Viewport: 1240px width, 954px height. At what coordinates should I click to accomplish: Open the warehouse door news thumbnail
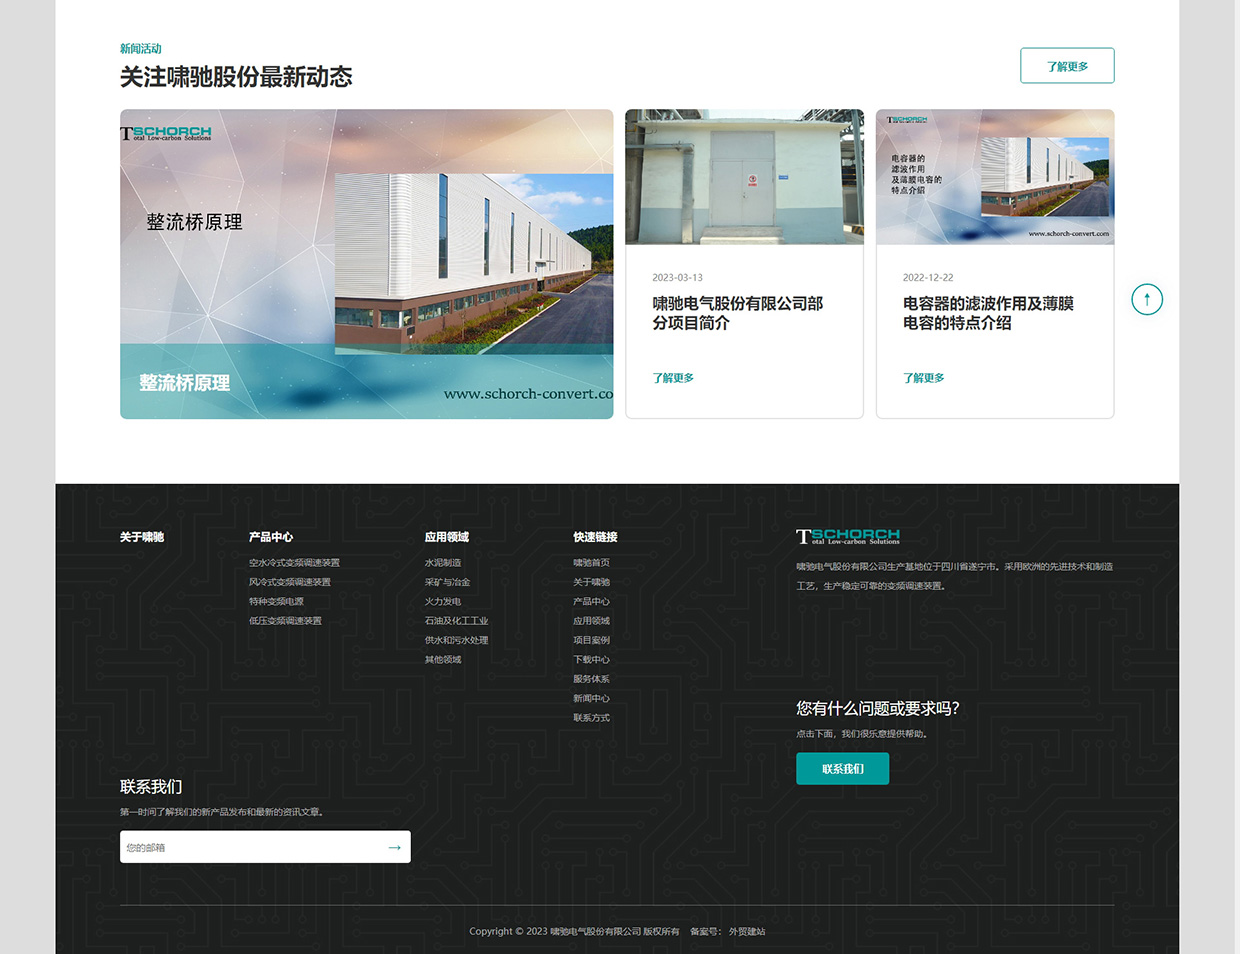(x=744, y=177)
